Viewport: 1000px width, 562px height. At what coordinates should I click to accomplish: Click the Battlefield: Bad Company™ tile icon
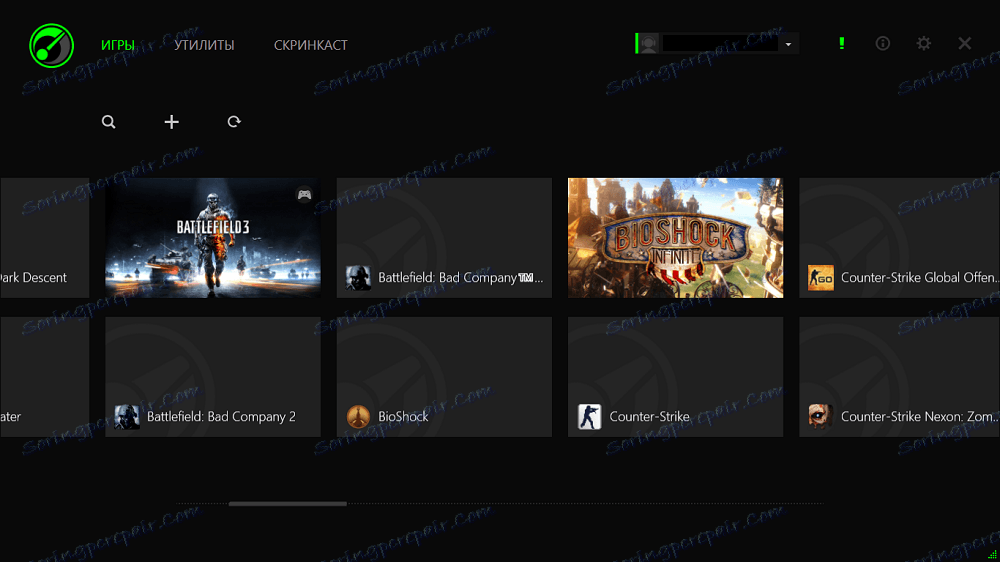[358, 277]
